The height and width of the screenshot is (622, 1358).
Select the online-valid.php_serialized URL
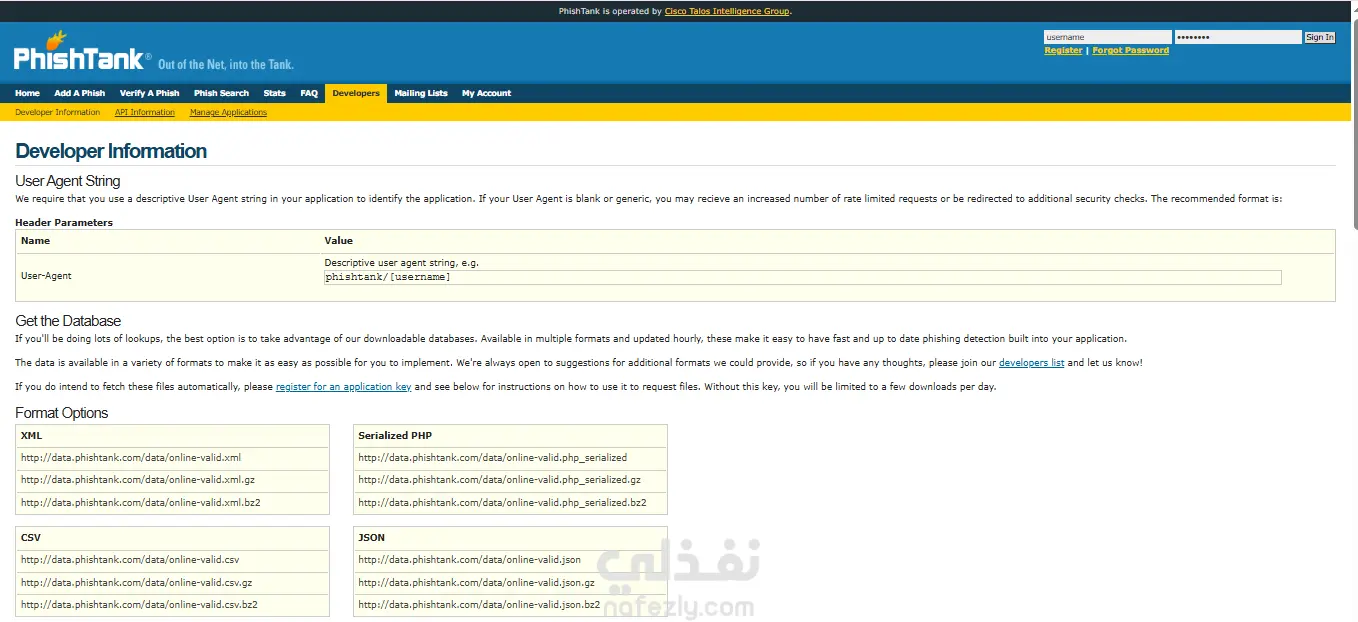(x=493, y=458)
